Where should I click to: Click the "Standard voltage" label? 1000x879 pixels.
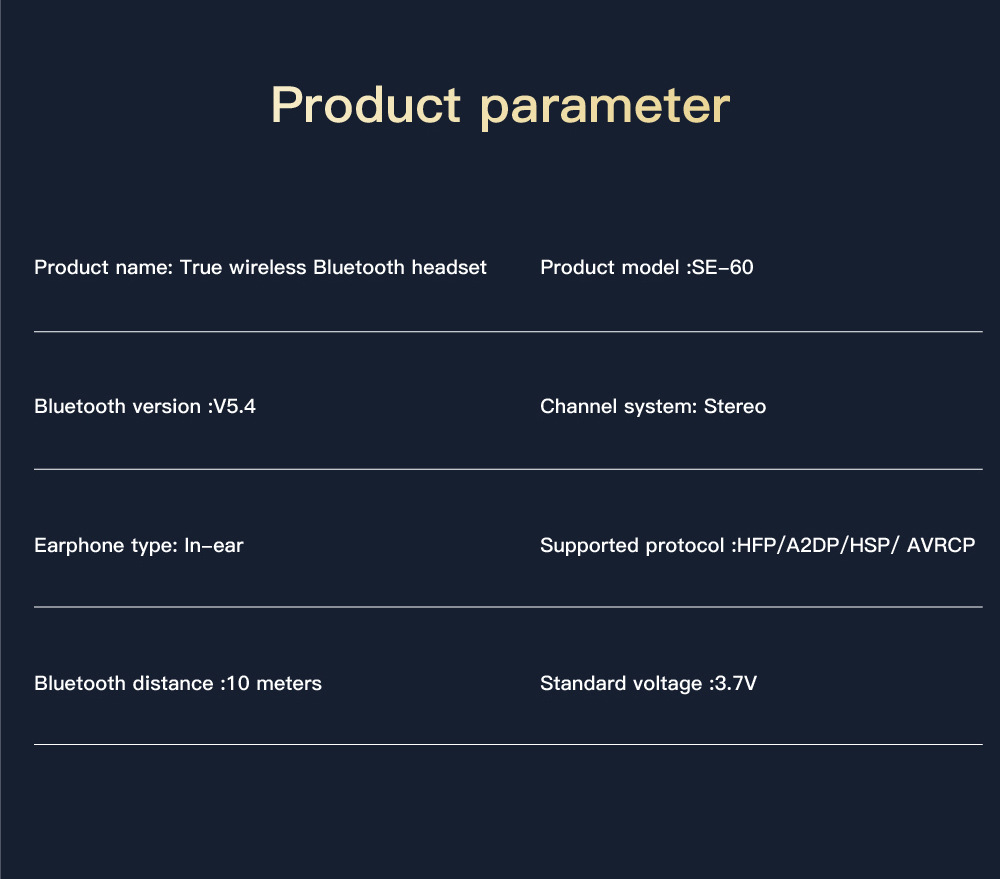click(621, 683)
